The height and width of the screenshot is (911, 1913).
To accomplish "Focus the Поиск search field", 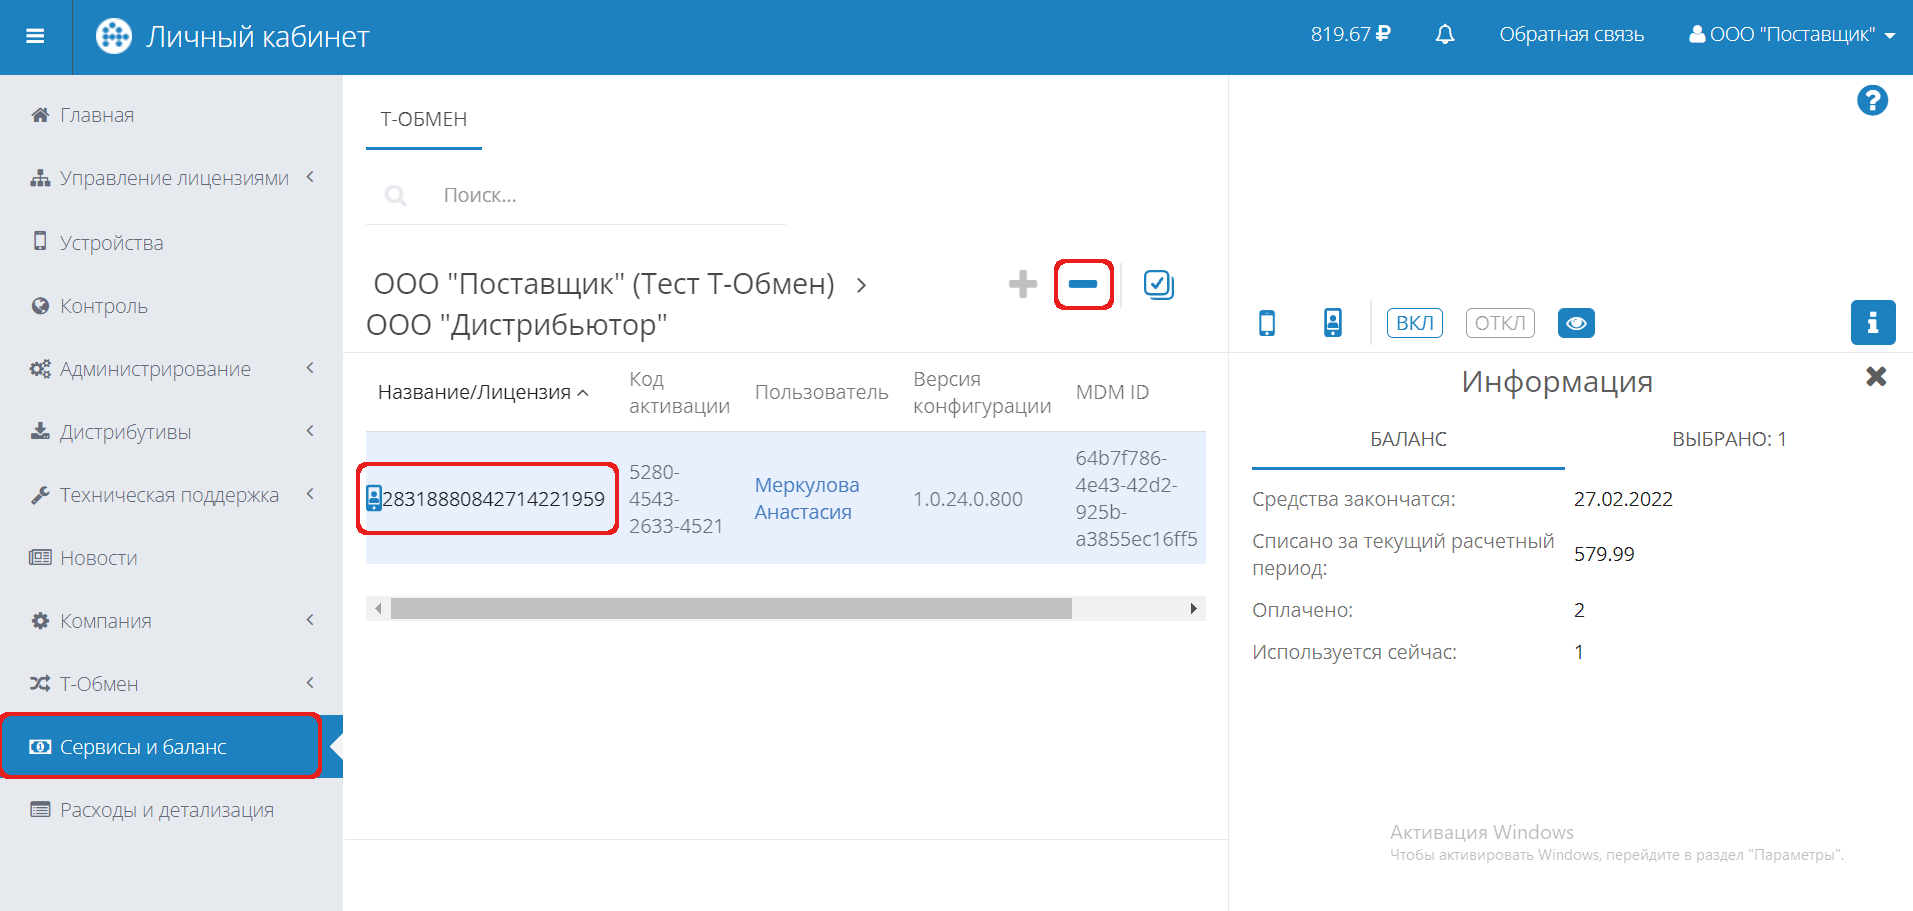I will pos(610,195).
